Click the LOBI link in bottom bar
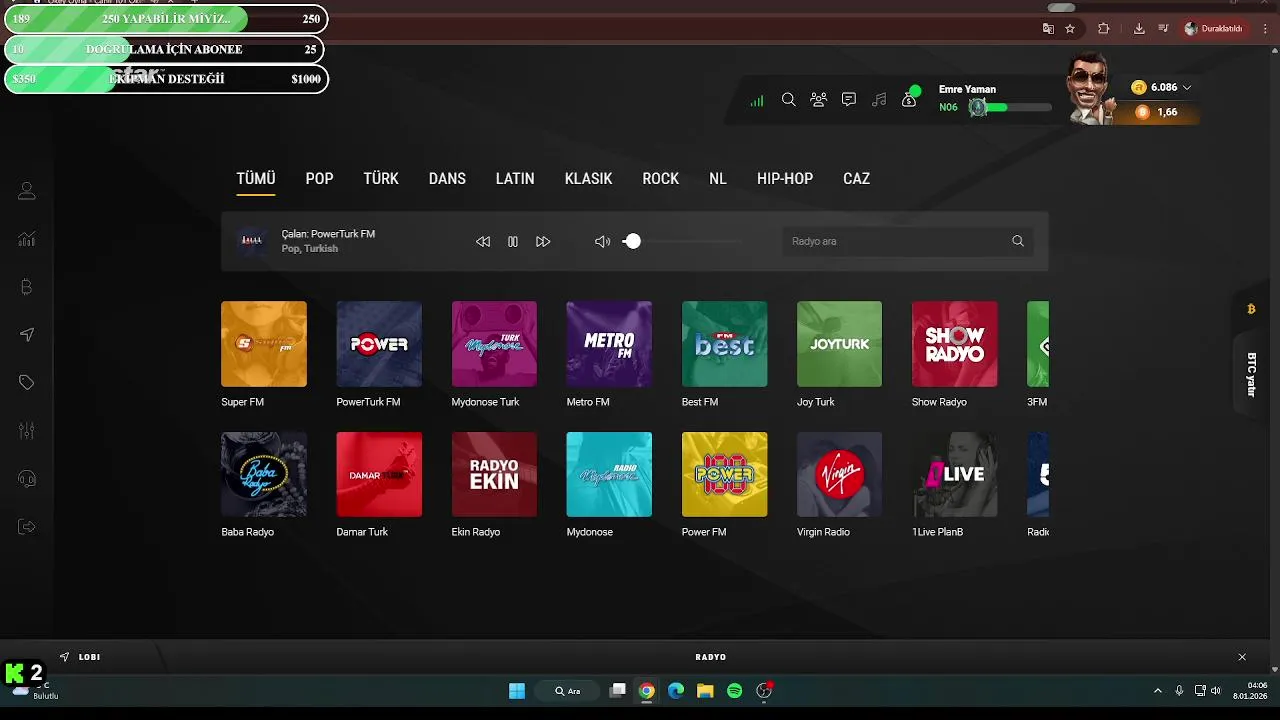Screen dimensions: 1280x720 tap(90, 657)
